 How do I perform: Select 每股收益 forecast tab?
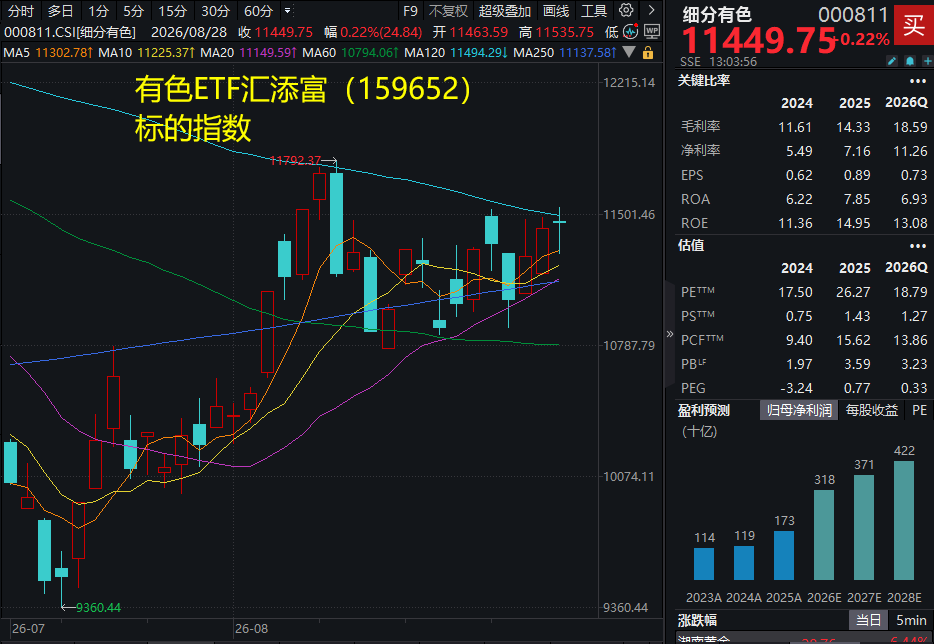(x=871, y=410)
